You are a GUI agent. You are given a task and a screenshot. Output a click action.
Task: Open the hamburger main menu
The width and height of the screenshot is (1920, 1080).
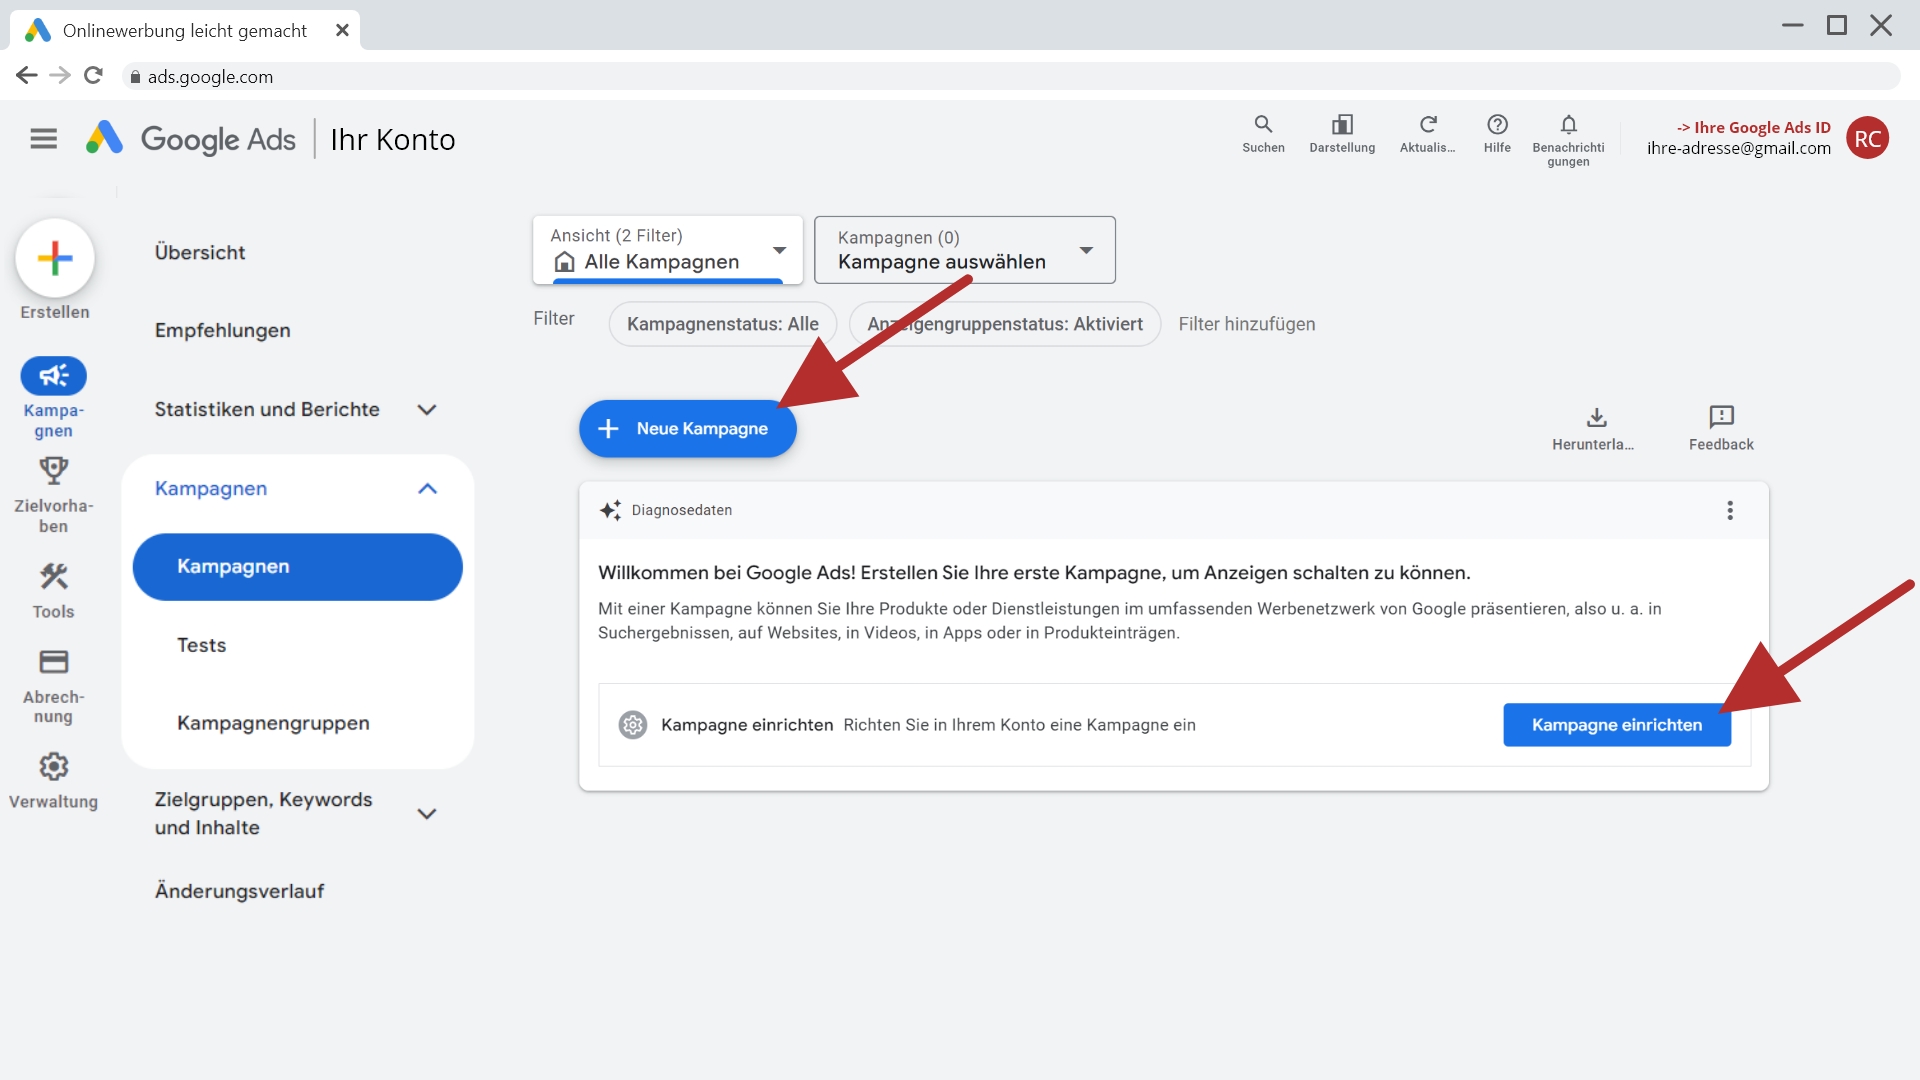tap(44, 139)
